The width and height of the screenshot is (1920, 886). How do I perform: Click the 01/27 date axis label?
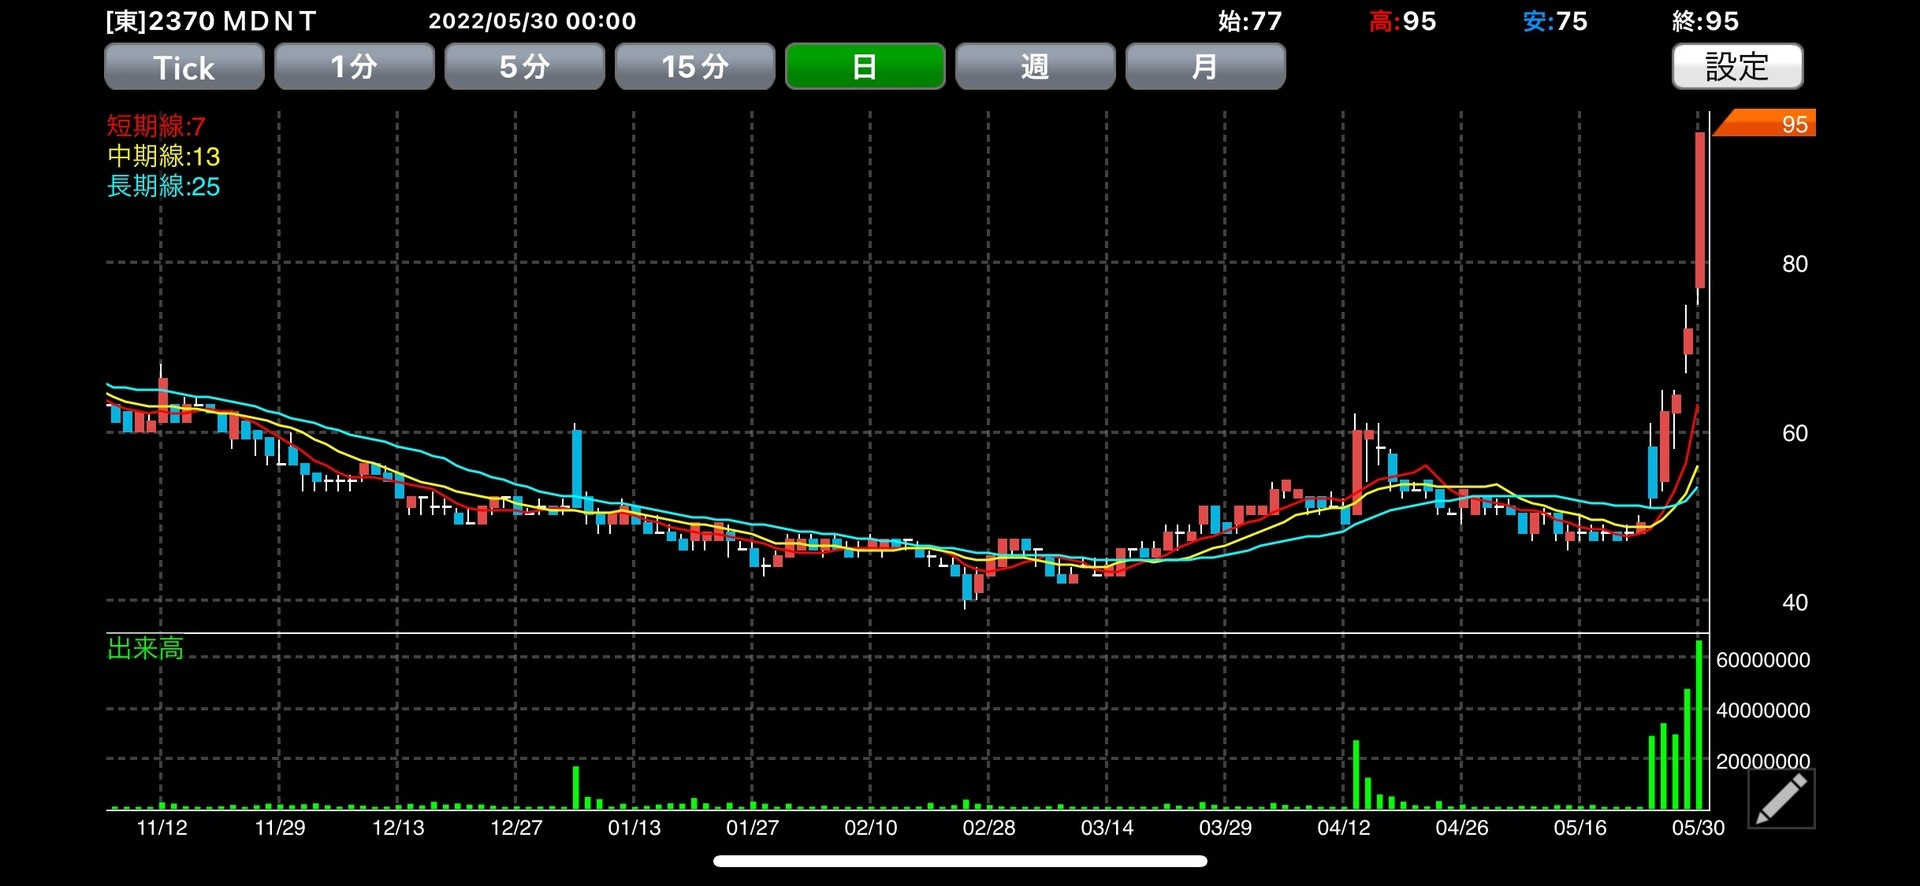(752, 828)
